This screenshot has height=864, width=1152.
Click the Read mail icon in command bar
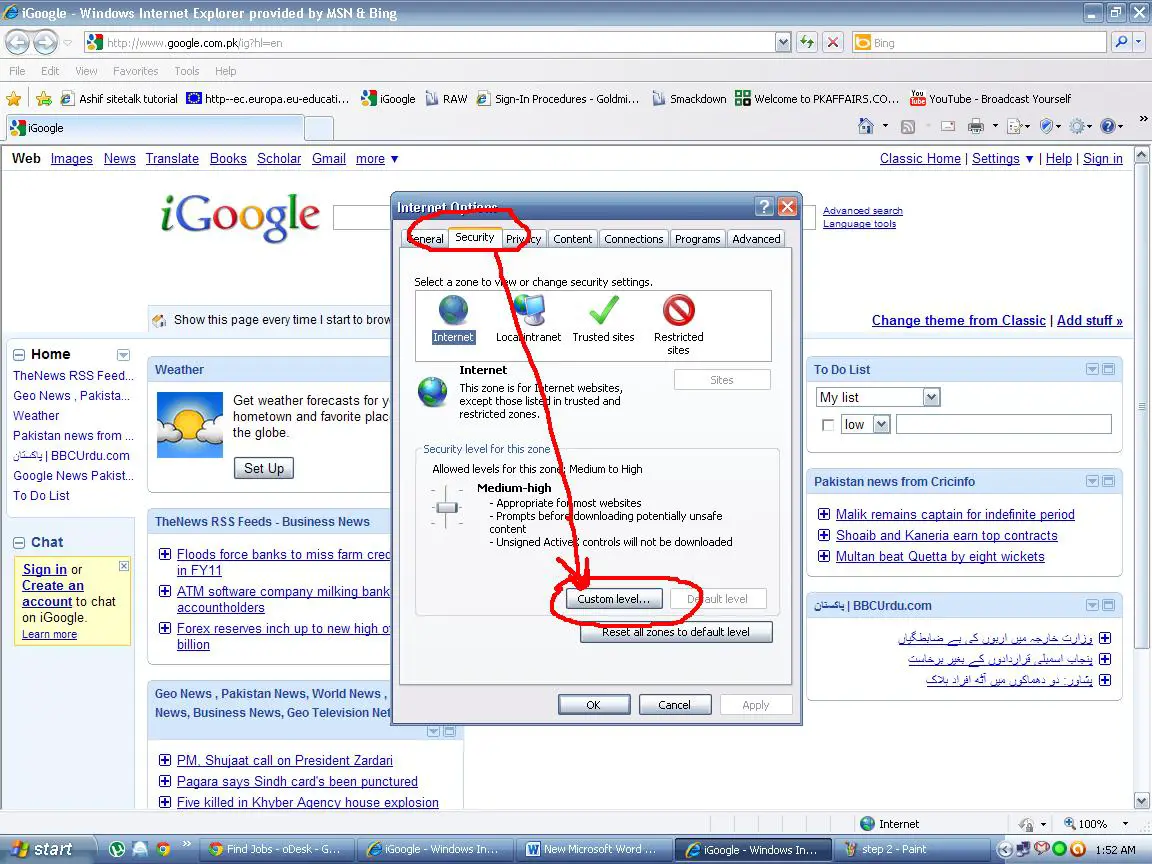tap(948, 126)
